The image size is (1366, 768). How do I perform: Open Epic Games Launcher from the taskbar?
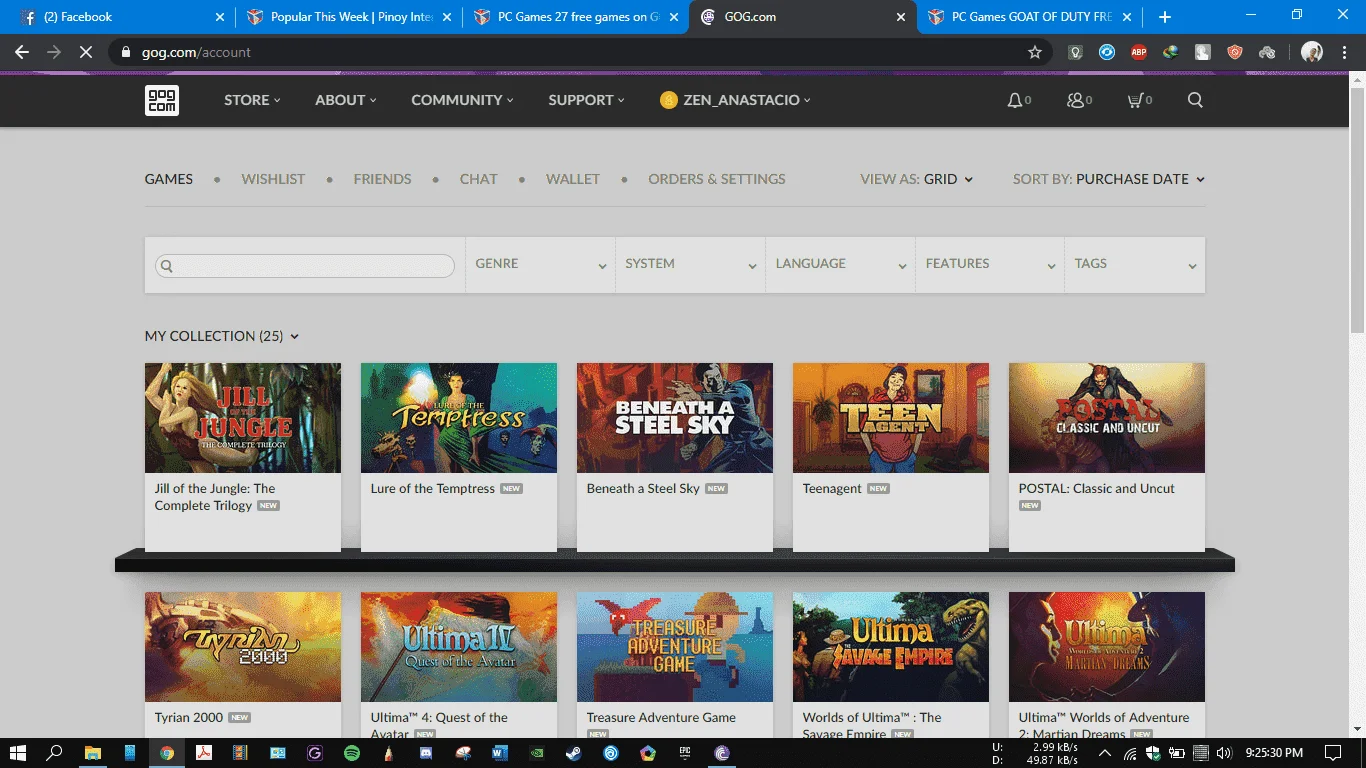[685, 753]
